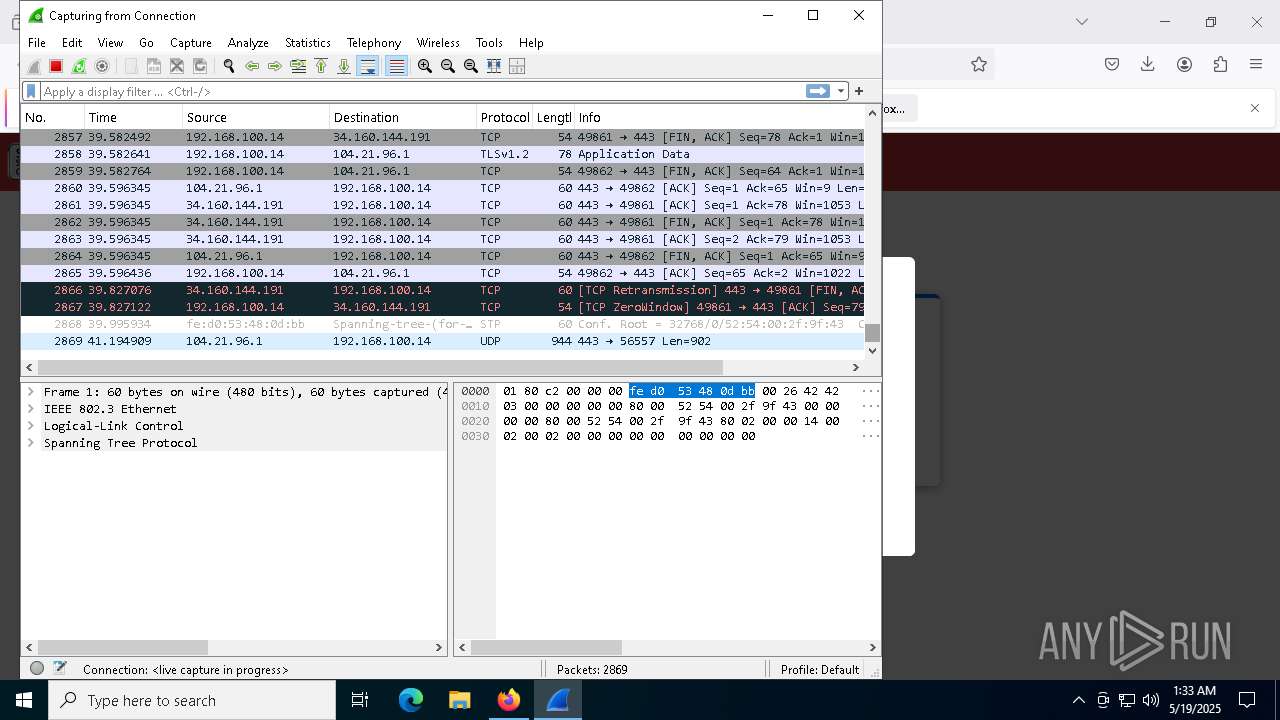Click the close capture file X icon
This screenshot has height=720, width=1280.
click(x=177, y=66)
